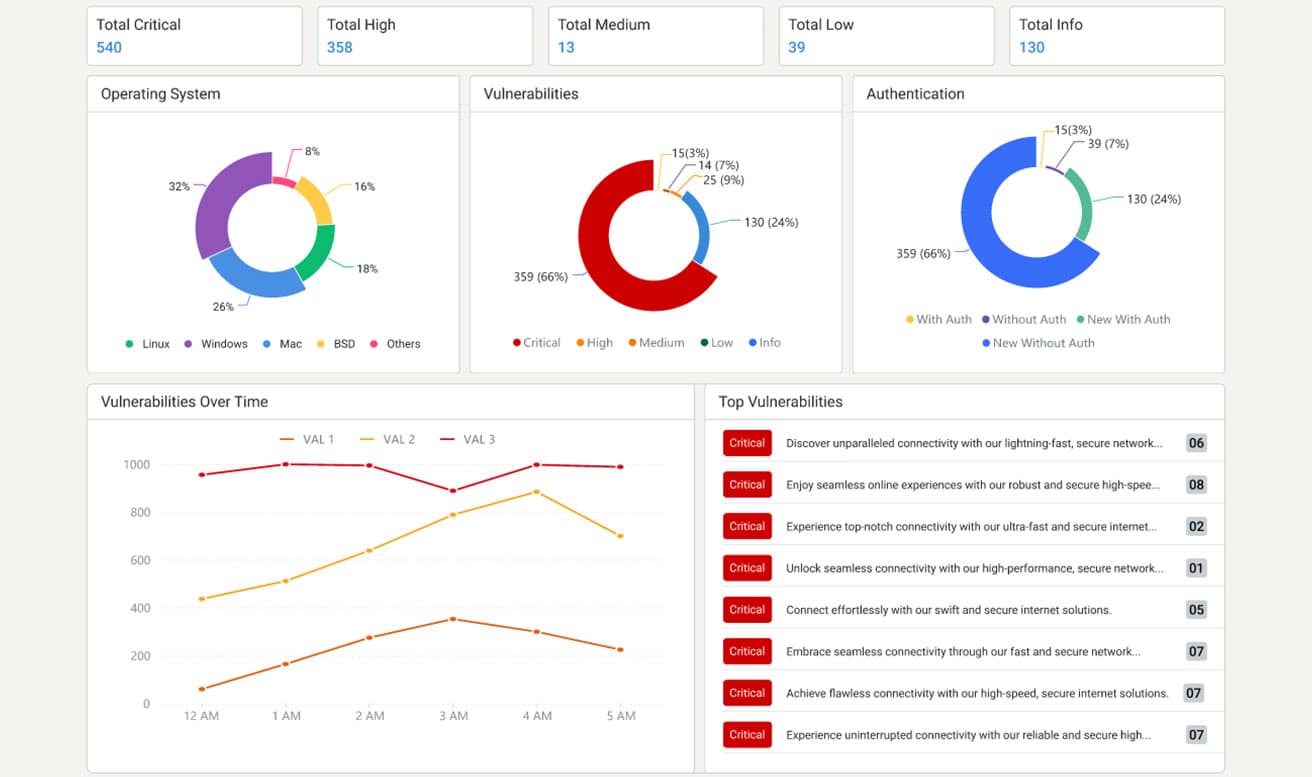1312x777 pixels.
Task: Hide New Without Auth legend series
Action: point(1038,343)
